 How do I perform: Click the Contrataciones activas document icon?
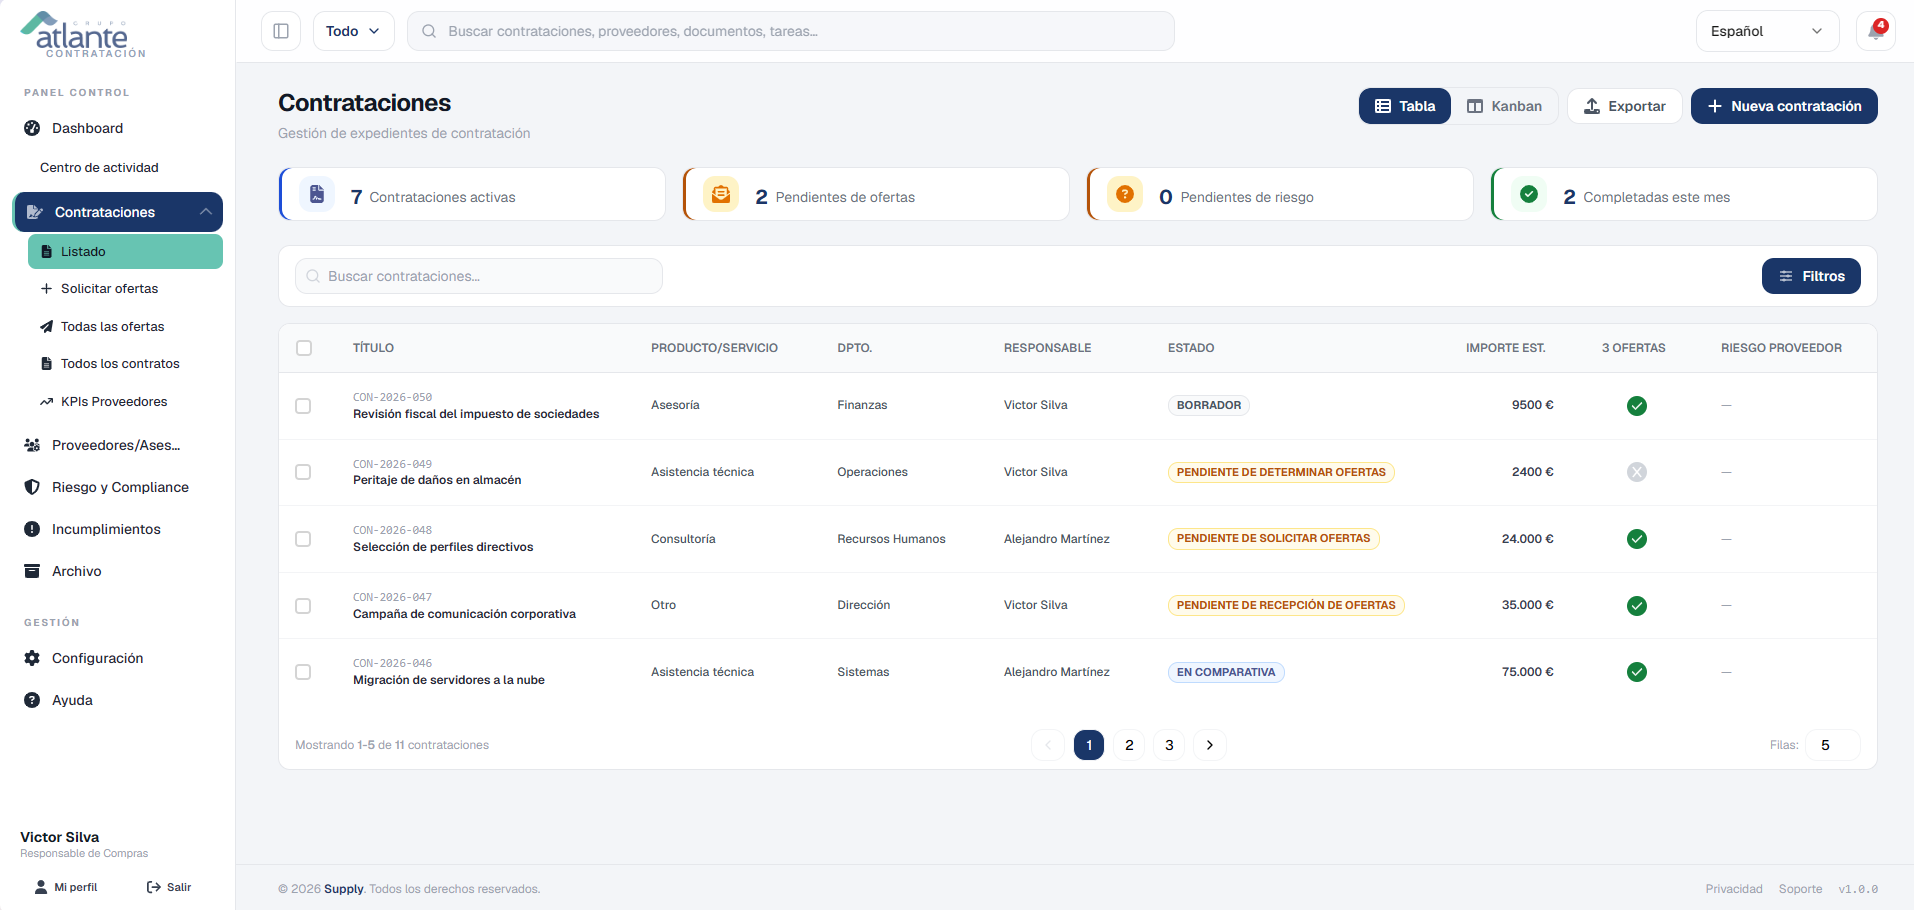pyautogui.click(x=317, y=194)
